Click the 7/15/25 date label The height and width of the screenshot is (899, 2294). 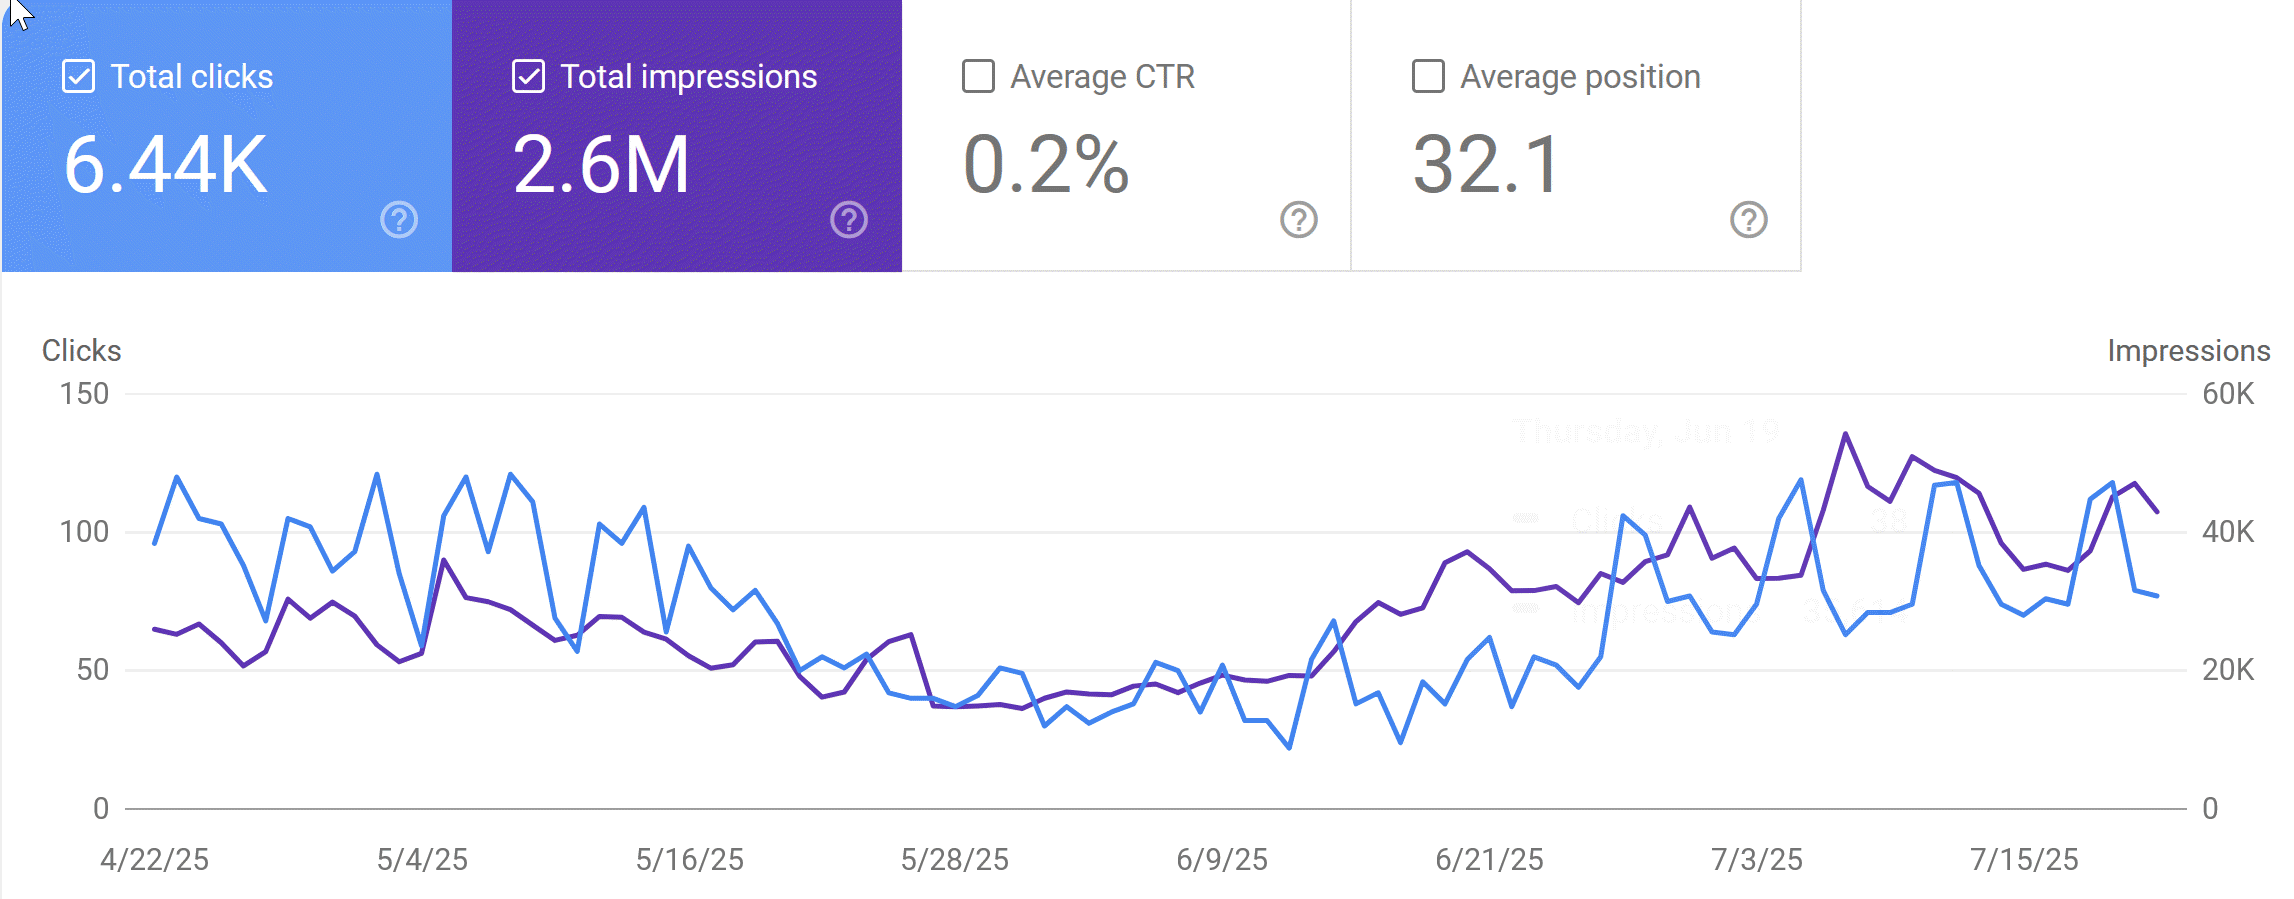(x=2024, y=860)
